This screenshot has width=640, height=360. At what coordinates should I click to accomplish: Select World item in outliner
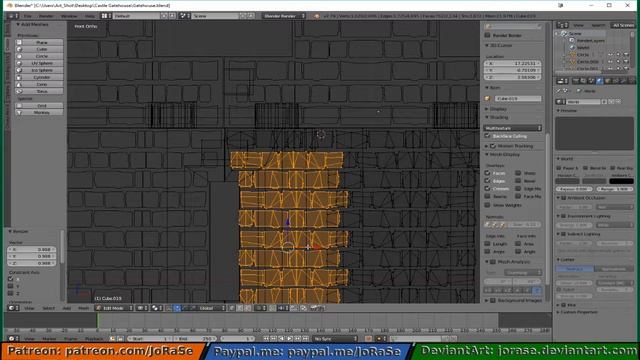(583, 47)
